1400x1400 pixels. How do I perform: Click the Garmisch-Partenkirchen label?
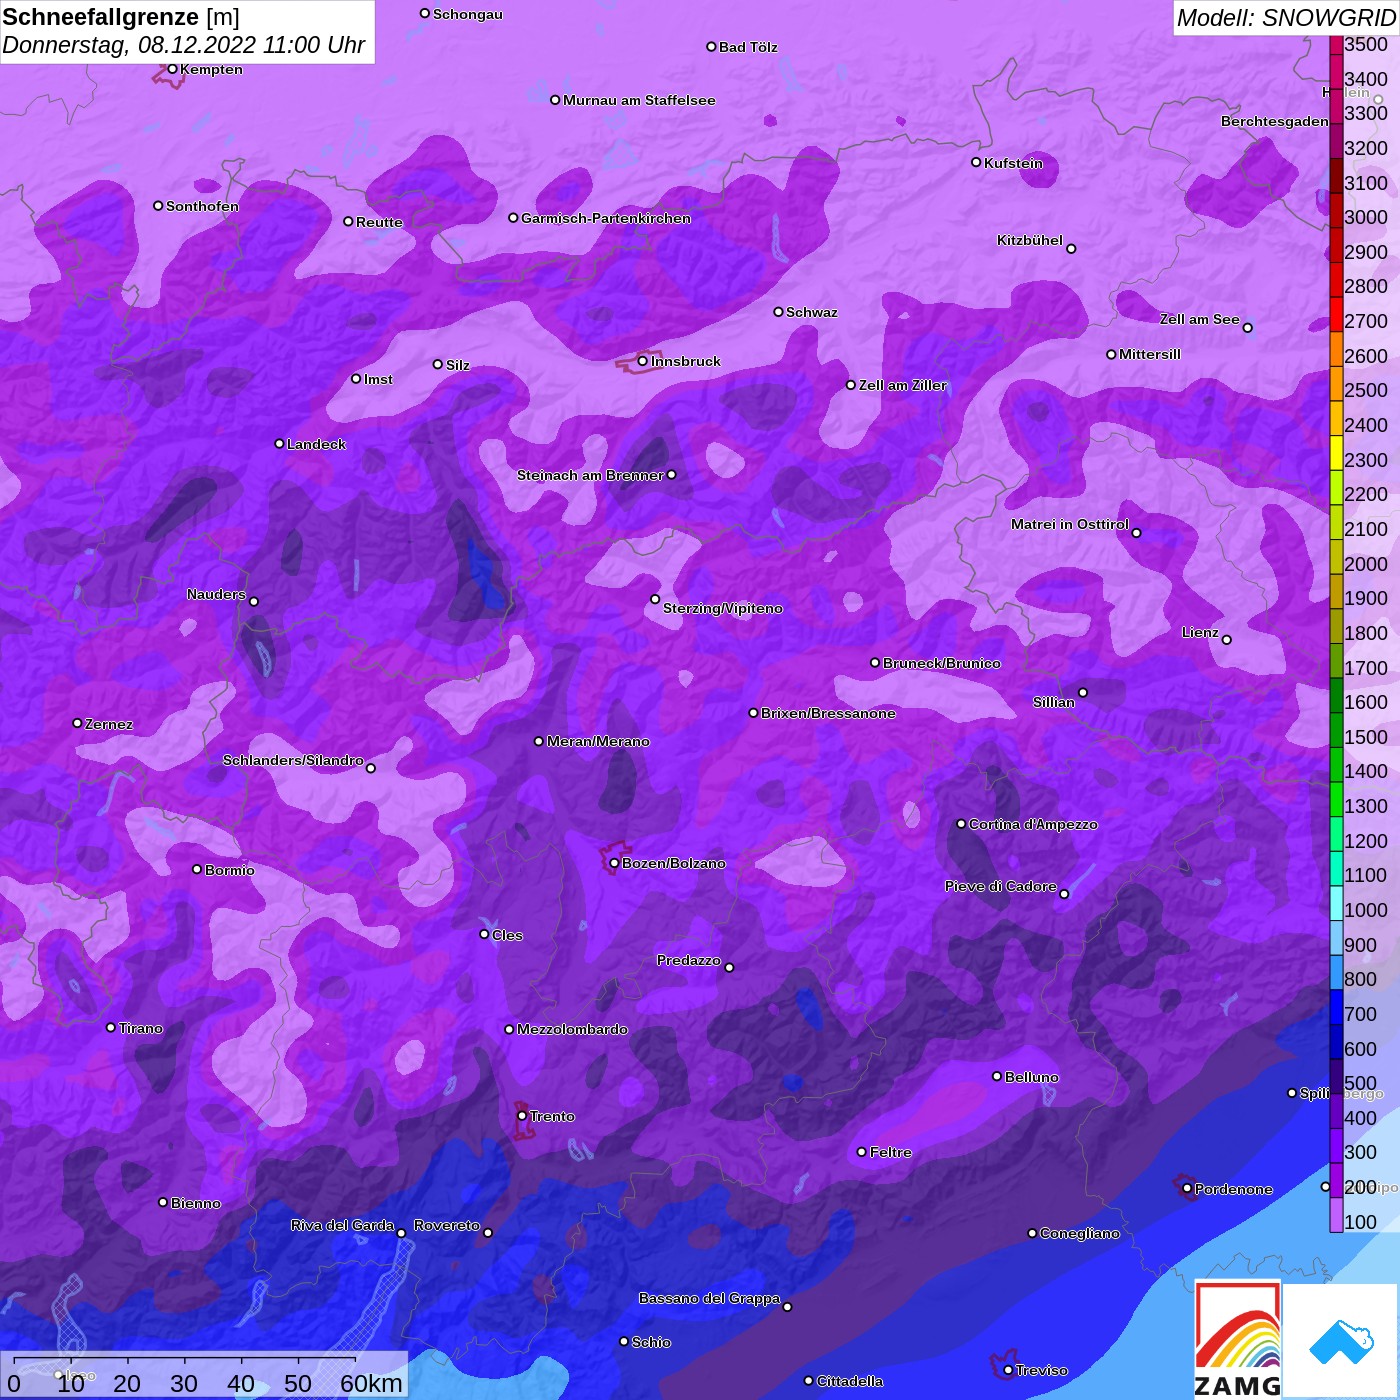[606, 218]
